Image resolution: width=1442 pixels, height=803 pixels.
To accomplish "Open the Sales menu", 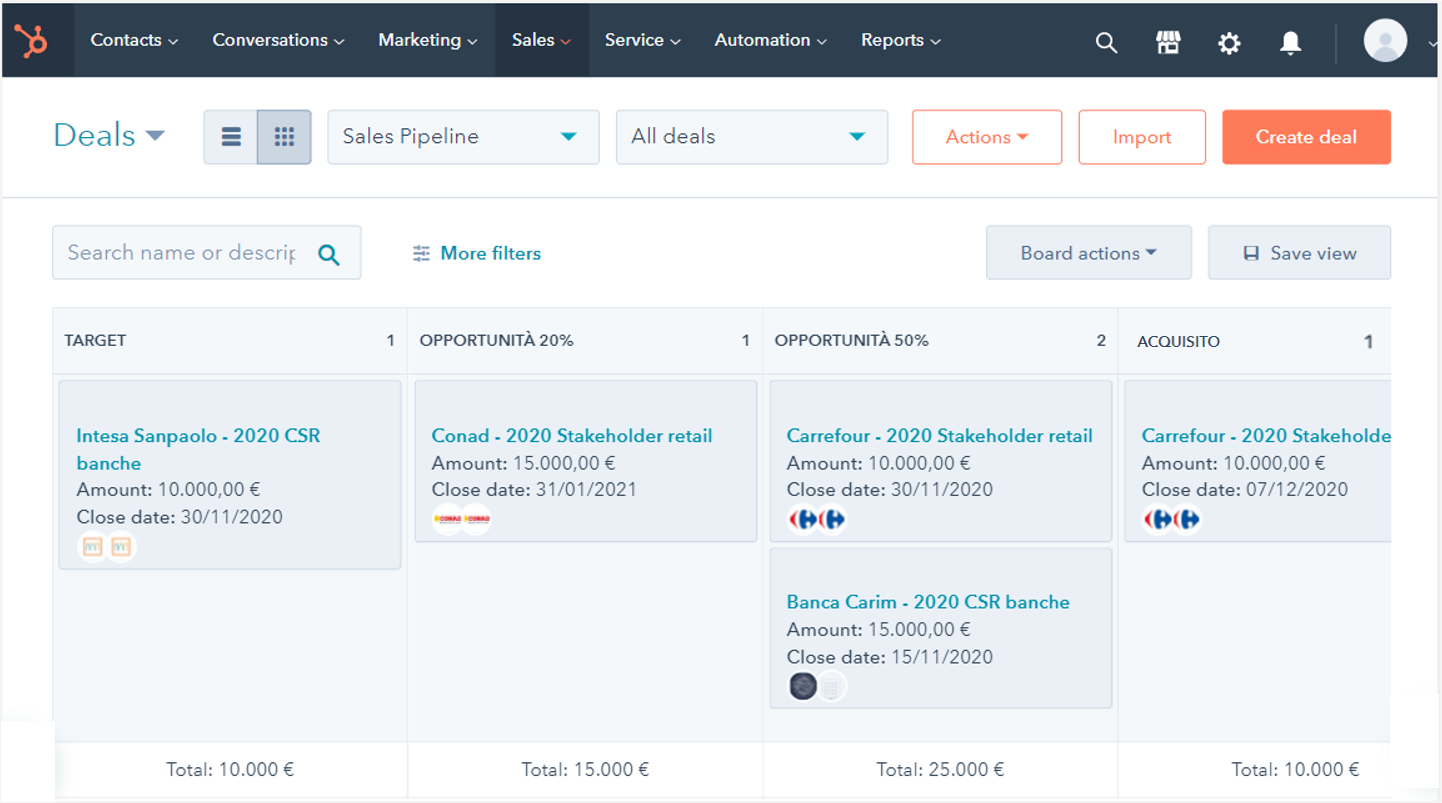I will point(541,40).
